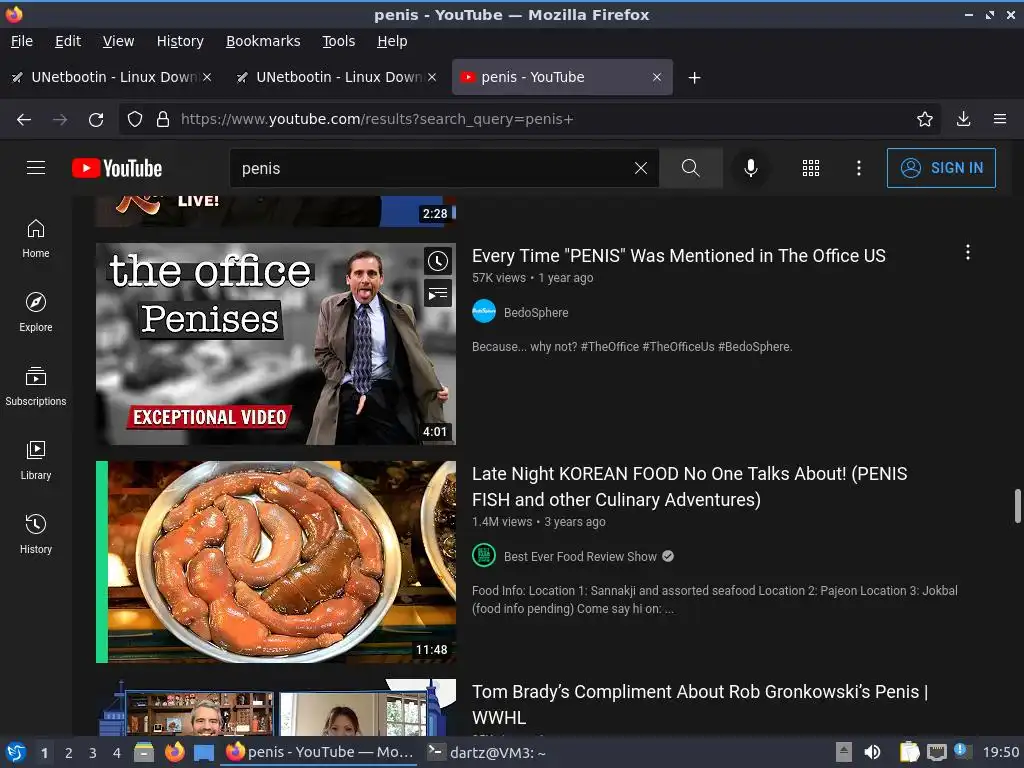The width and height of the screenshot is (1024, 768).
Task: Open video title about The Office US
Action: click(679, 255)
